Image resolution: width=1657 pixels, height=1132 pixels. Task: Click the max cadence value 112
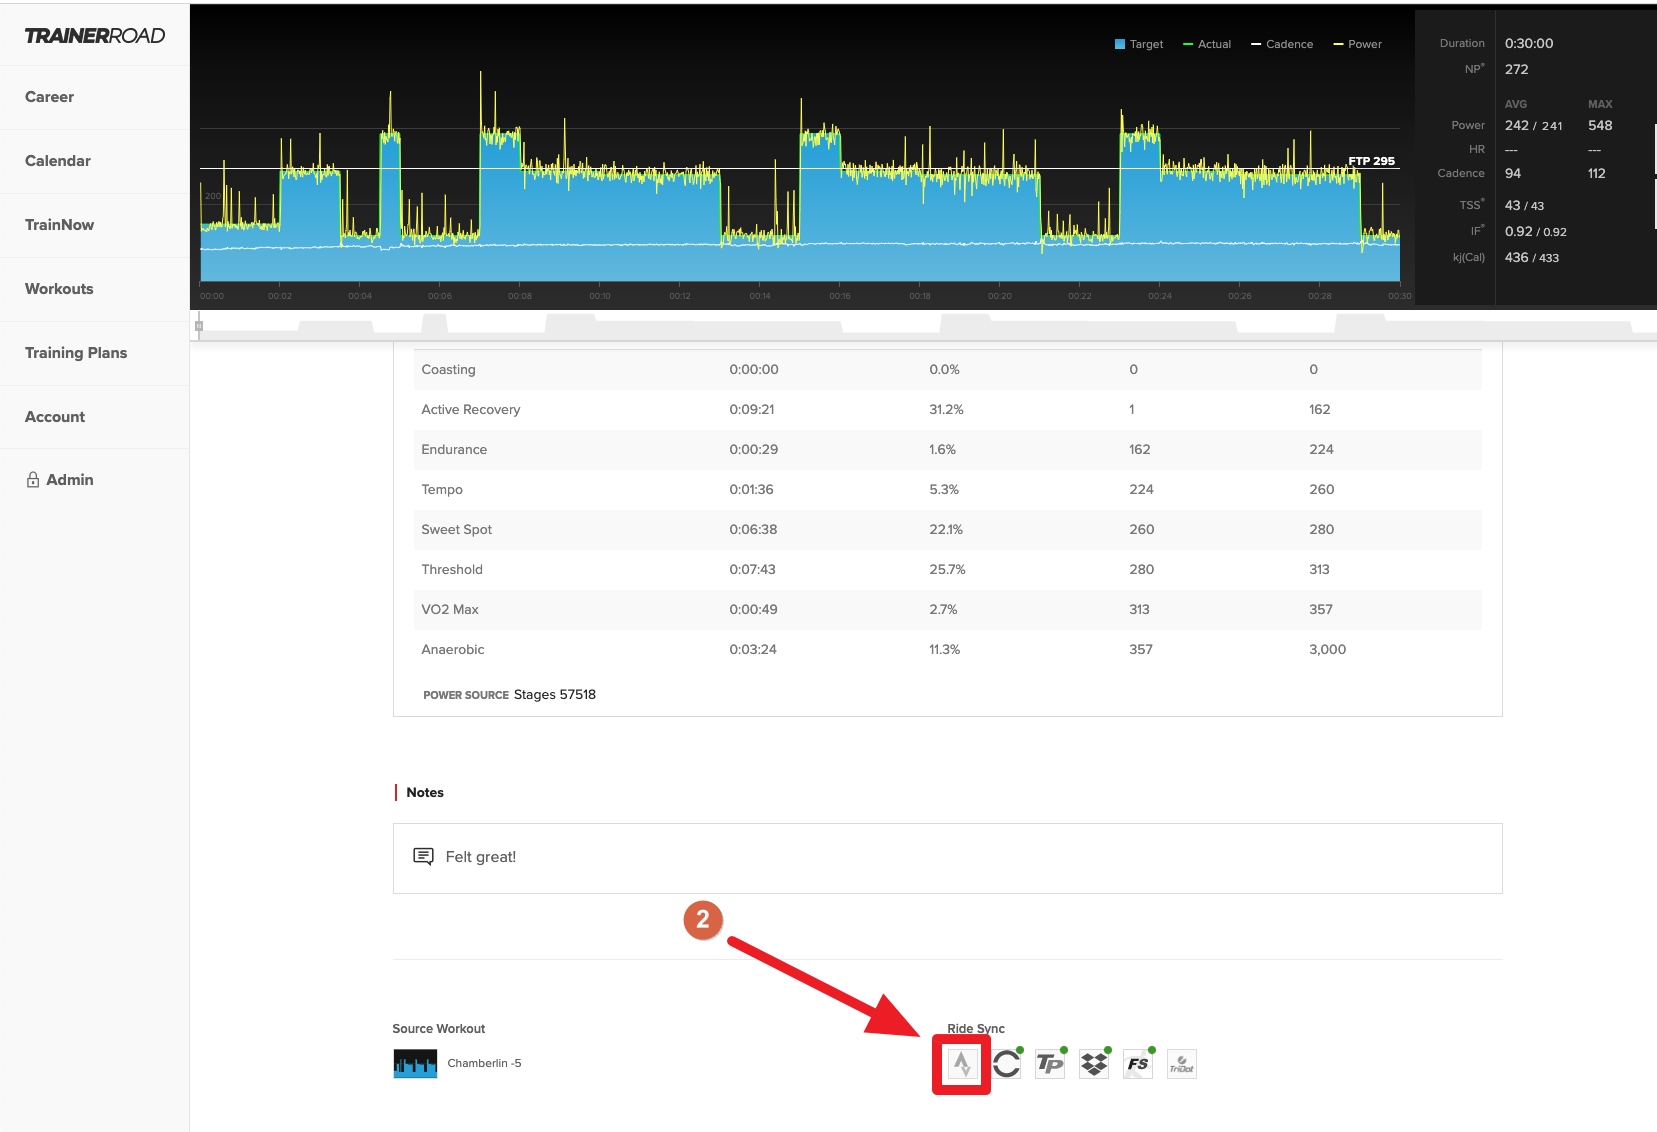click(1597, 173)
